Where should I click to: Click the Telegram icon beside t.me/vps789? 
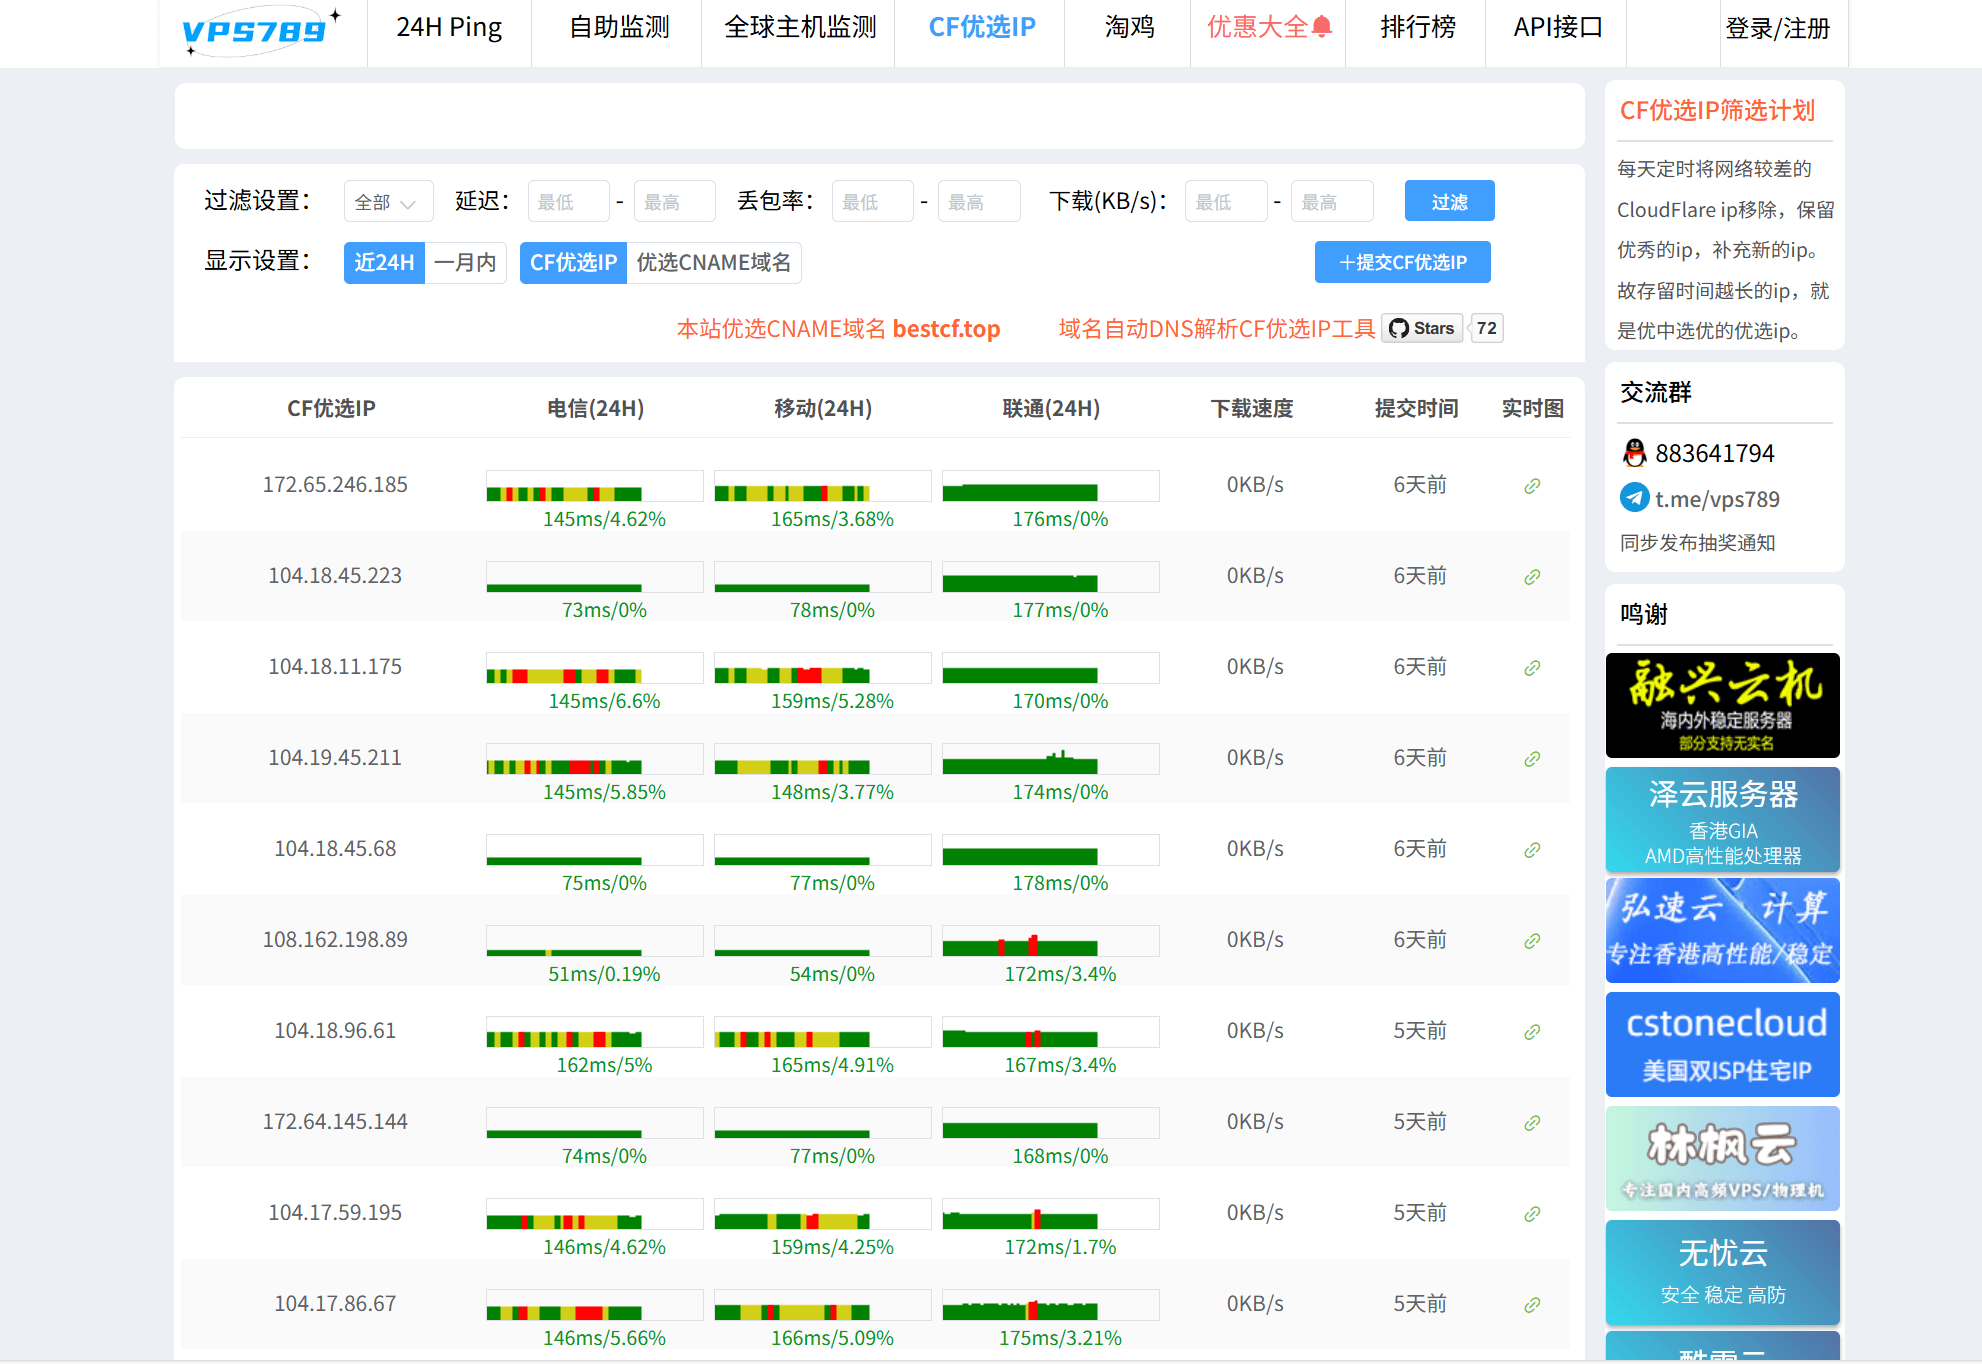[x=1634, y=498]
